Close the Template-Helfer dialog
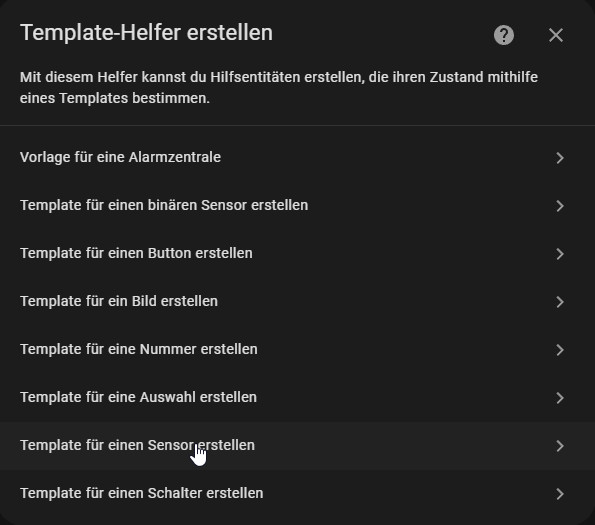Screen dimensions: 595x525 pos(556,35)
